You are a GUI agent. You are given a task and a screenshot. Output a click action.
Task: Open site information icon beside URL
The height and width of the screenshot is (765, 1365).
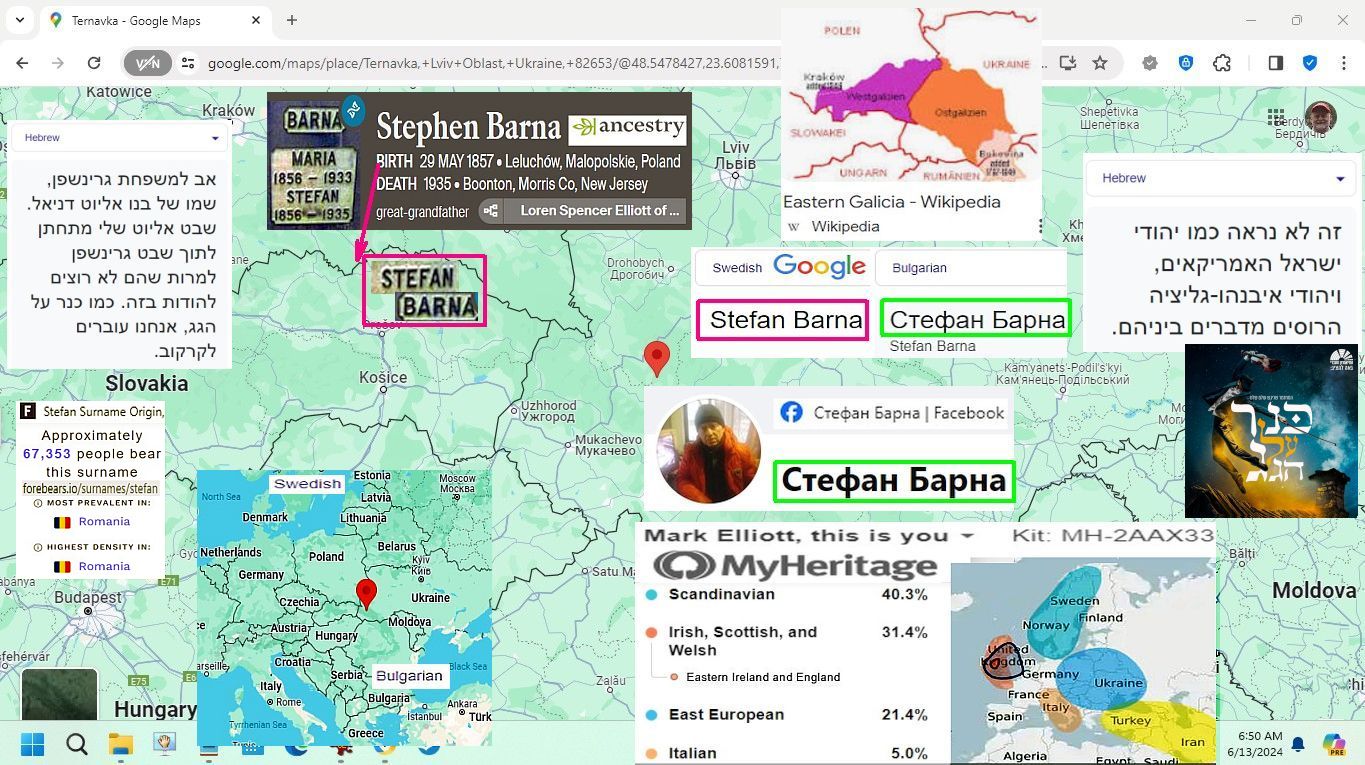pyautogui.click(x=187, y=63)
